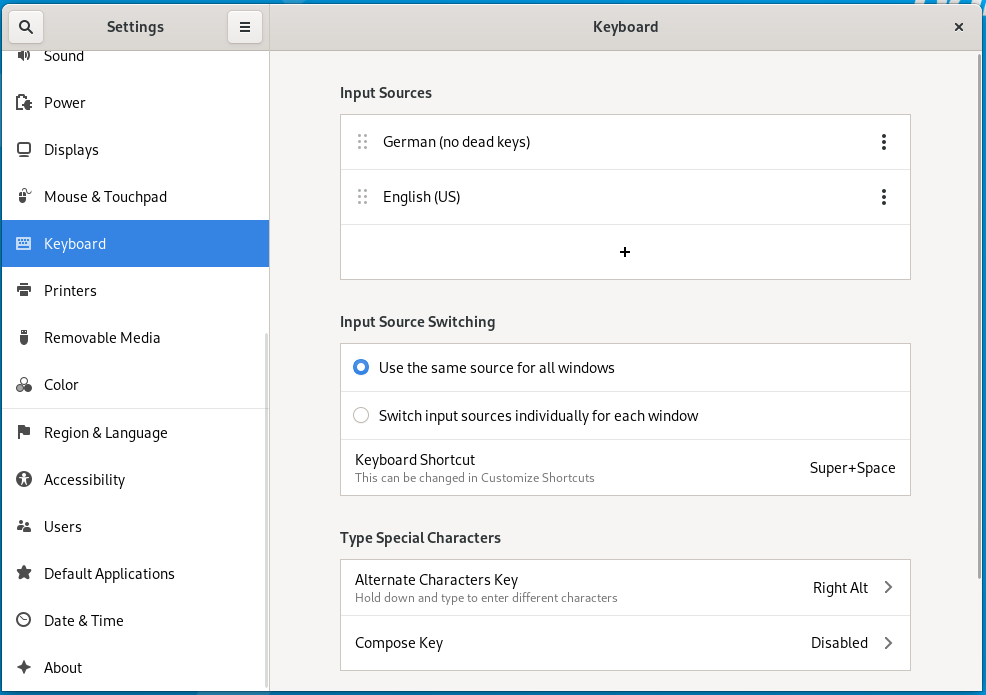Click the About sparkle icon
Image resolution: width=986 pixels, height=695 pixels.
24,667
